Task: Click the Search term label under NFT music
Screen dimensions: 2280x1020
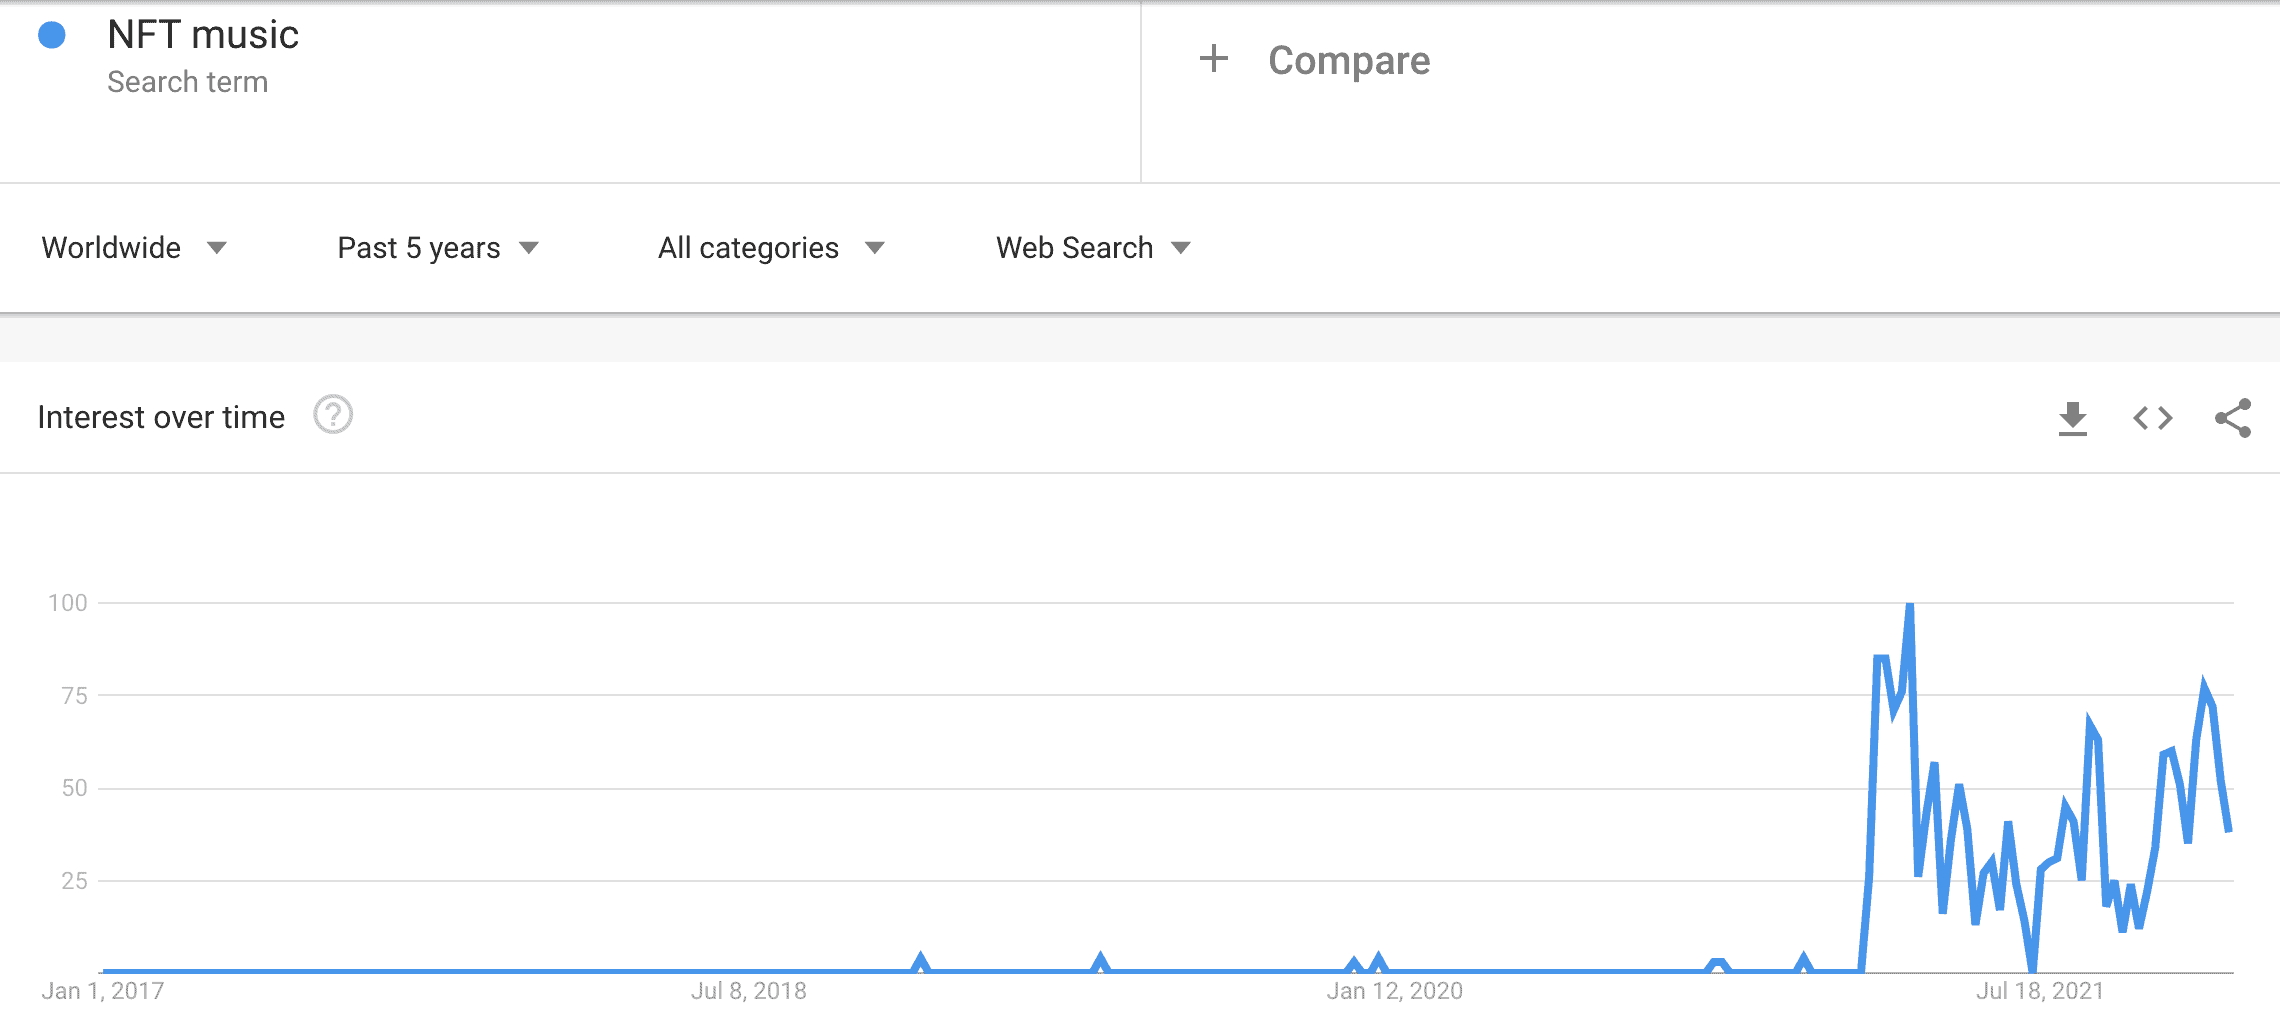Action: [x=188, y=82]
